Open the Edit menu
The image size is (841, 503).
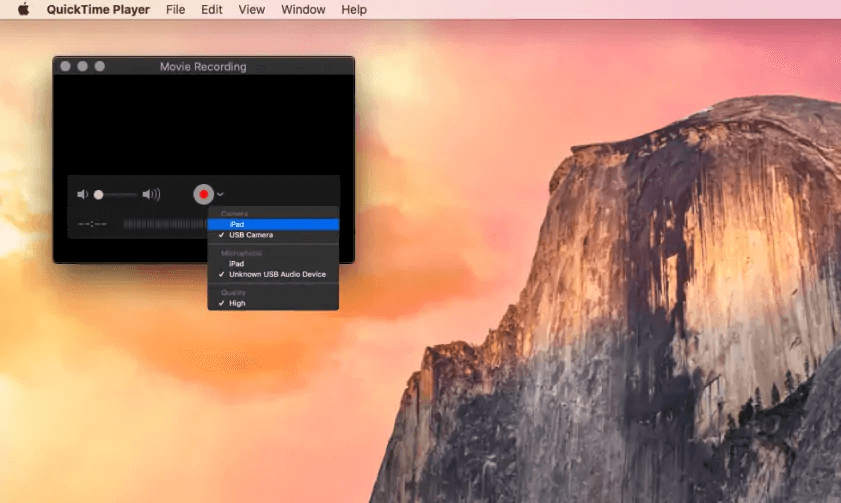tap(211, 10)
